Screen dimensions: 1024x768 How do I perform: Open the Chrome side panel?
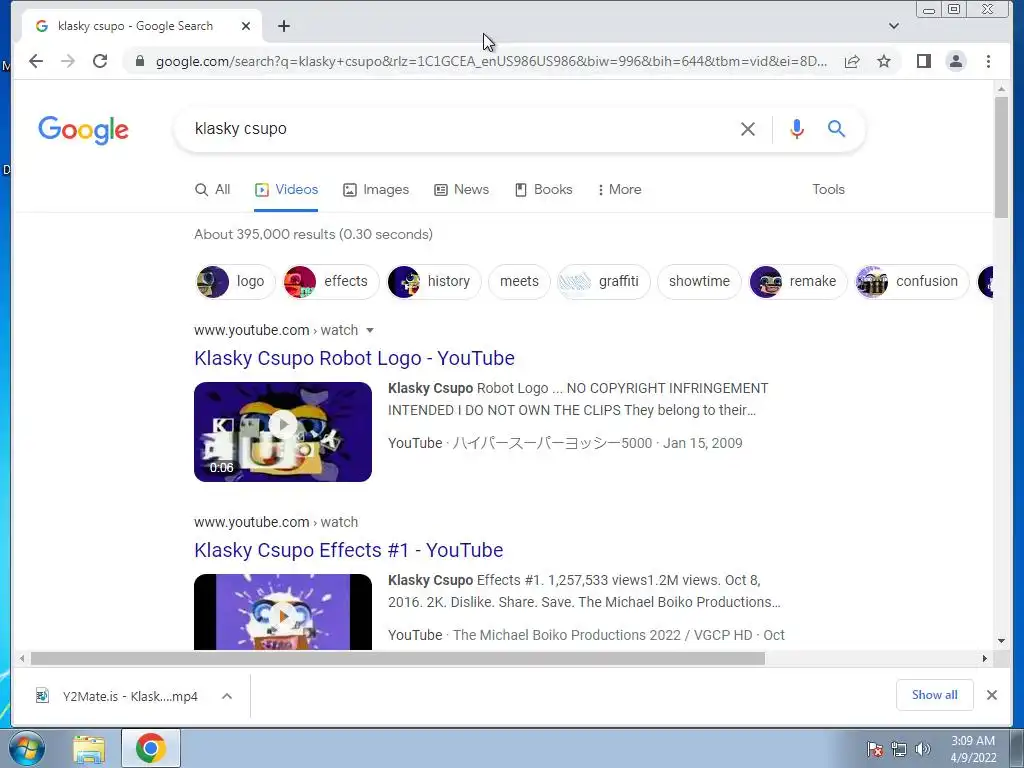coord(923,61)
